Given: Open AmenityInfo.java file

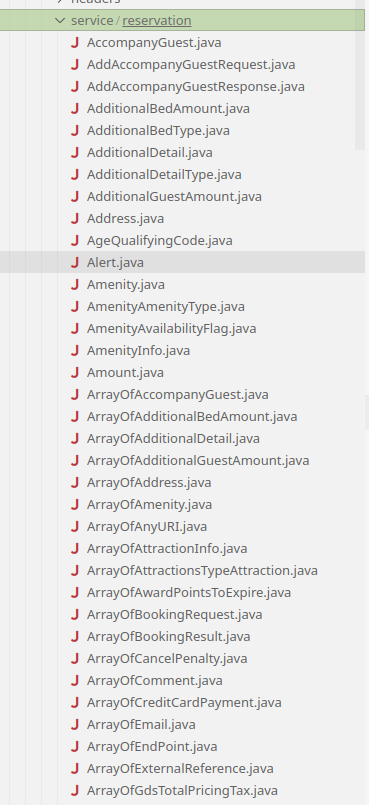Looking at the screenshot, I should (x=138, y=351).
